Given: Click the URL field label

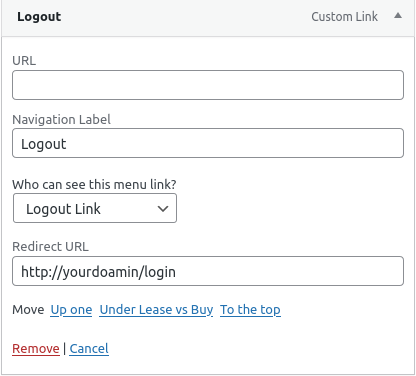Looking at the screenshot, I should tap(24, 61).
